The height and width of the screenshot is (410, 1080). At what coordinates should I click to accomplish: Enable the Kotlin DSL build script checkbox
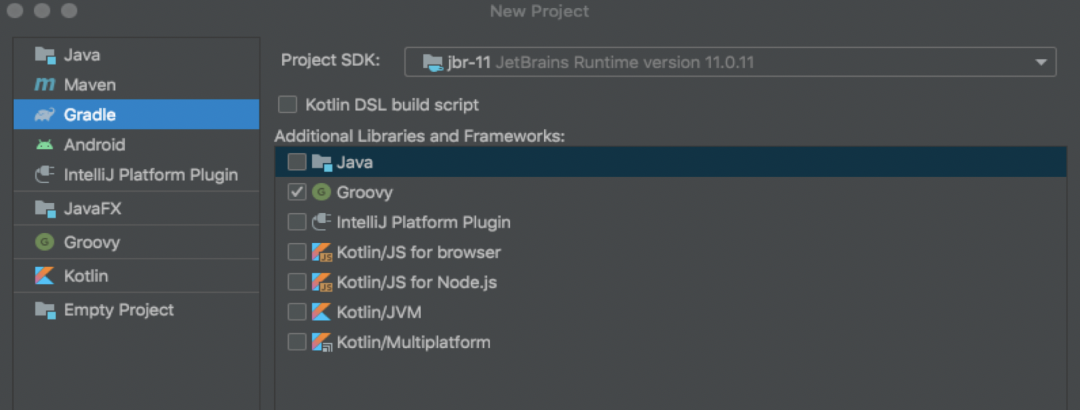click(287, 105)
